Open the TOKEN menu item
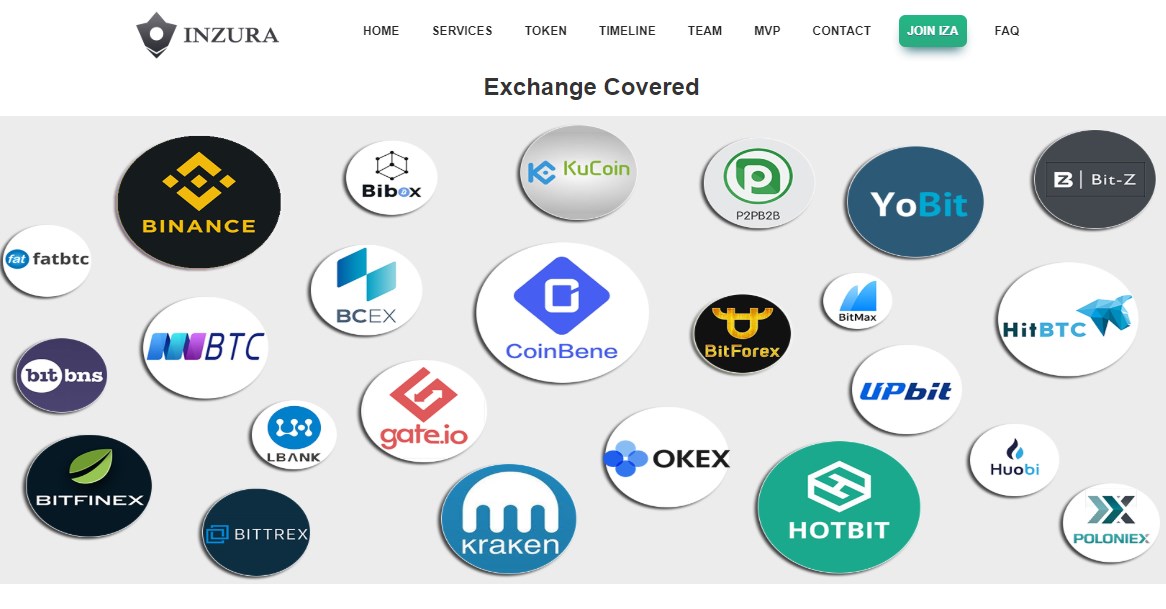This screenshot has width=1166, height=609. point(546,30)
